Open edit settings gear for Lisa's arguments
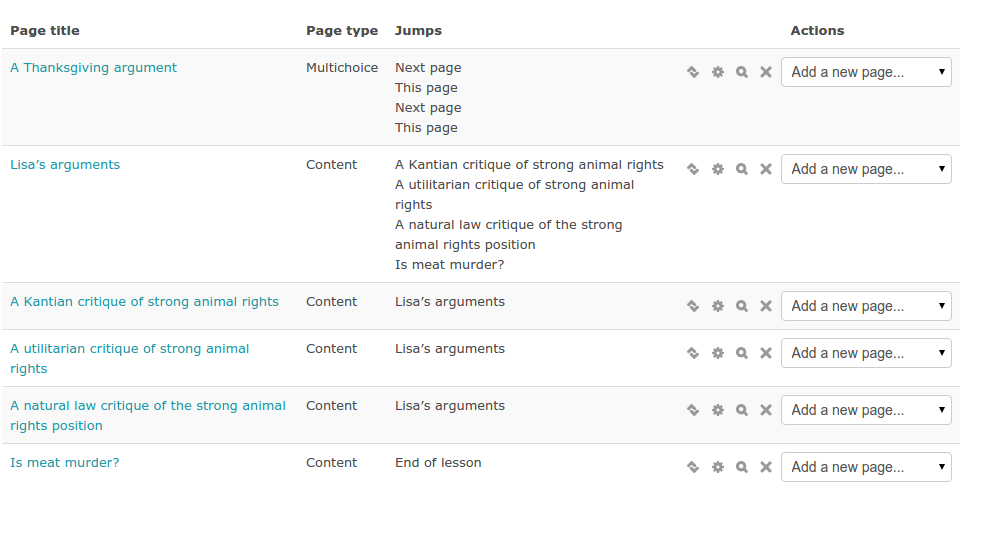The height and width of the screenshot is (544, 989). 717,169
